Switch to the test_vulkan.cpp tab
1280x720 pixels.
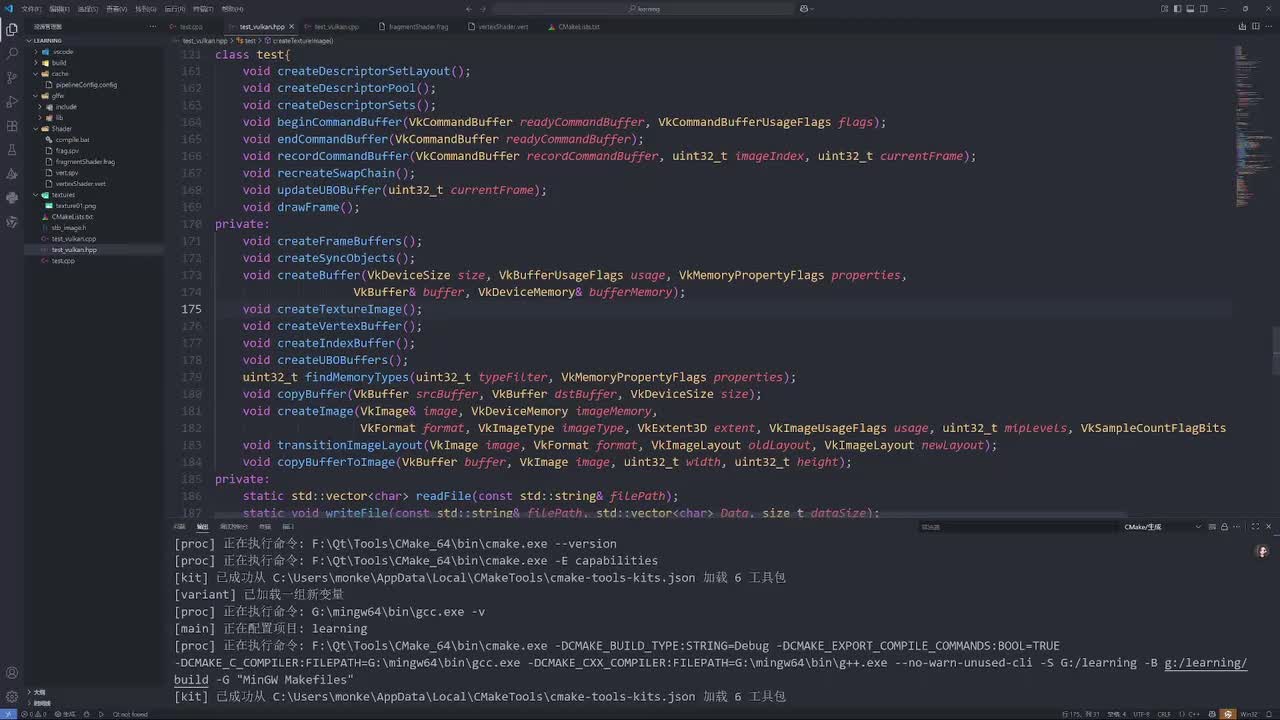[336, 27]
